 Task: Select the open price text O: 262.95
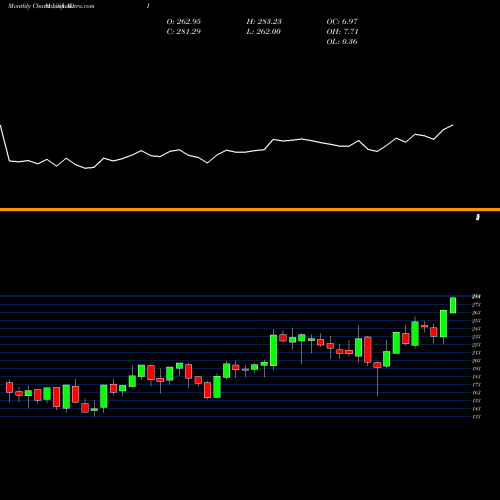pyautogui.click(x=184, y=22)
